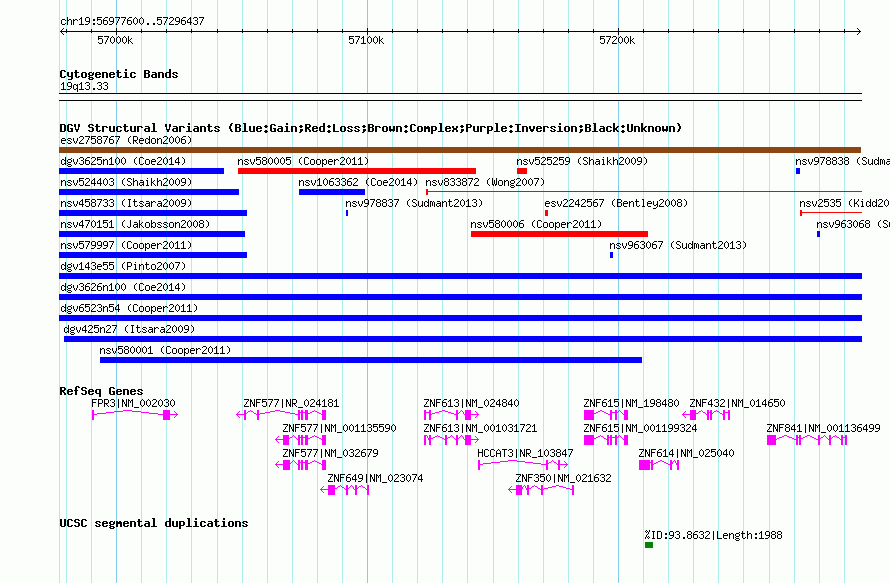
Task: Click the 57000k ruler position label
Action: click(x=115, y=40)
